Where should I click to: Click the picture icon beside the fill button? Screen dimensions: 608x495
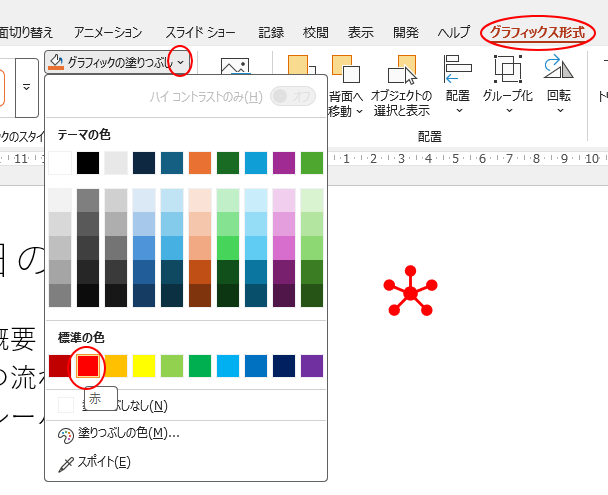click(235, 66)
